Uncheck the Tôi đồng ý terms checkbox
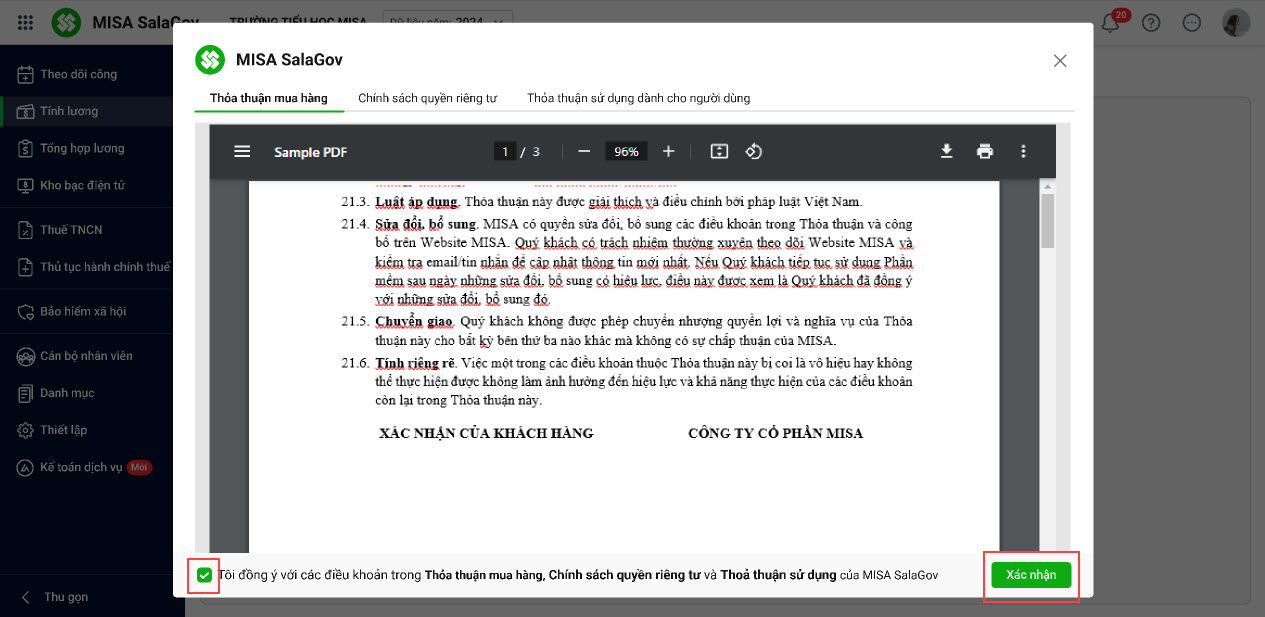 (204, 575)
